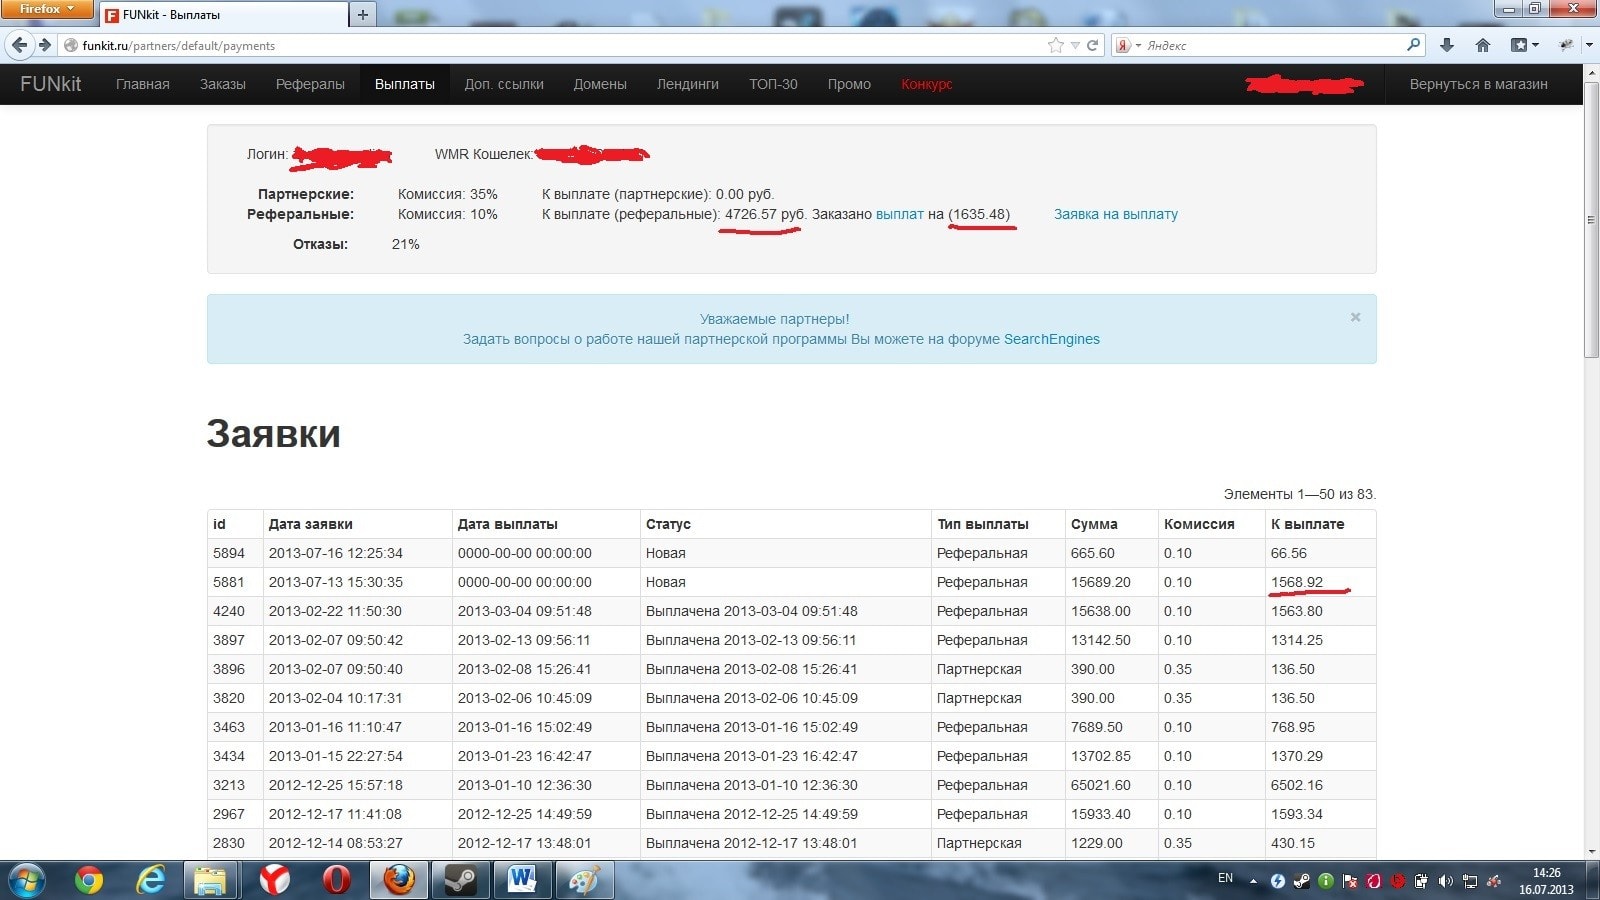Click the search magnifier in Yandex box

(x=1413, y=45)
